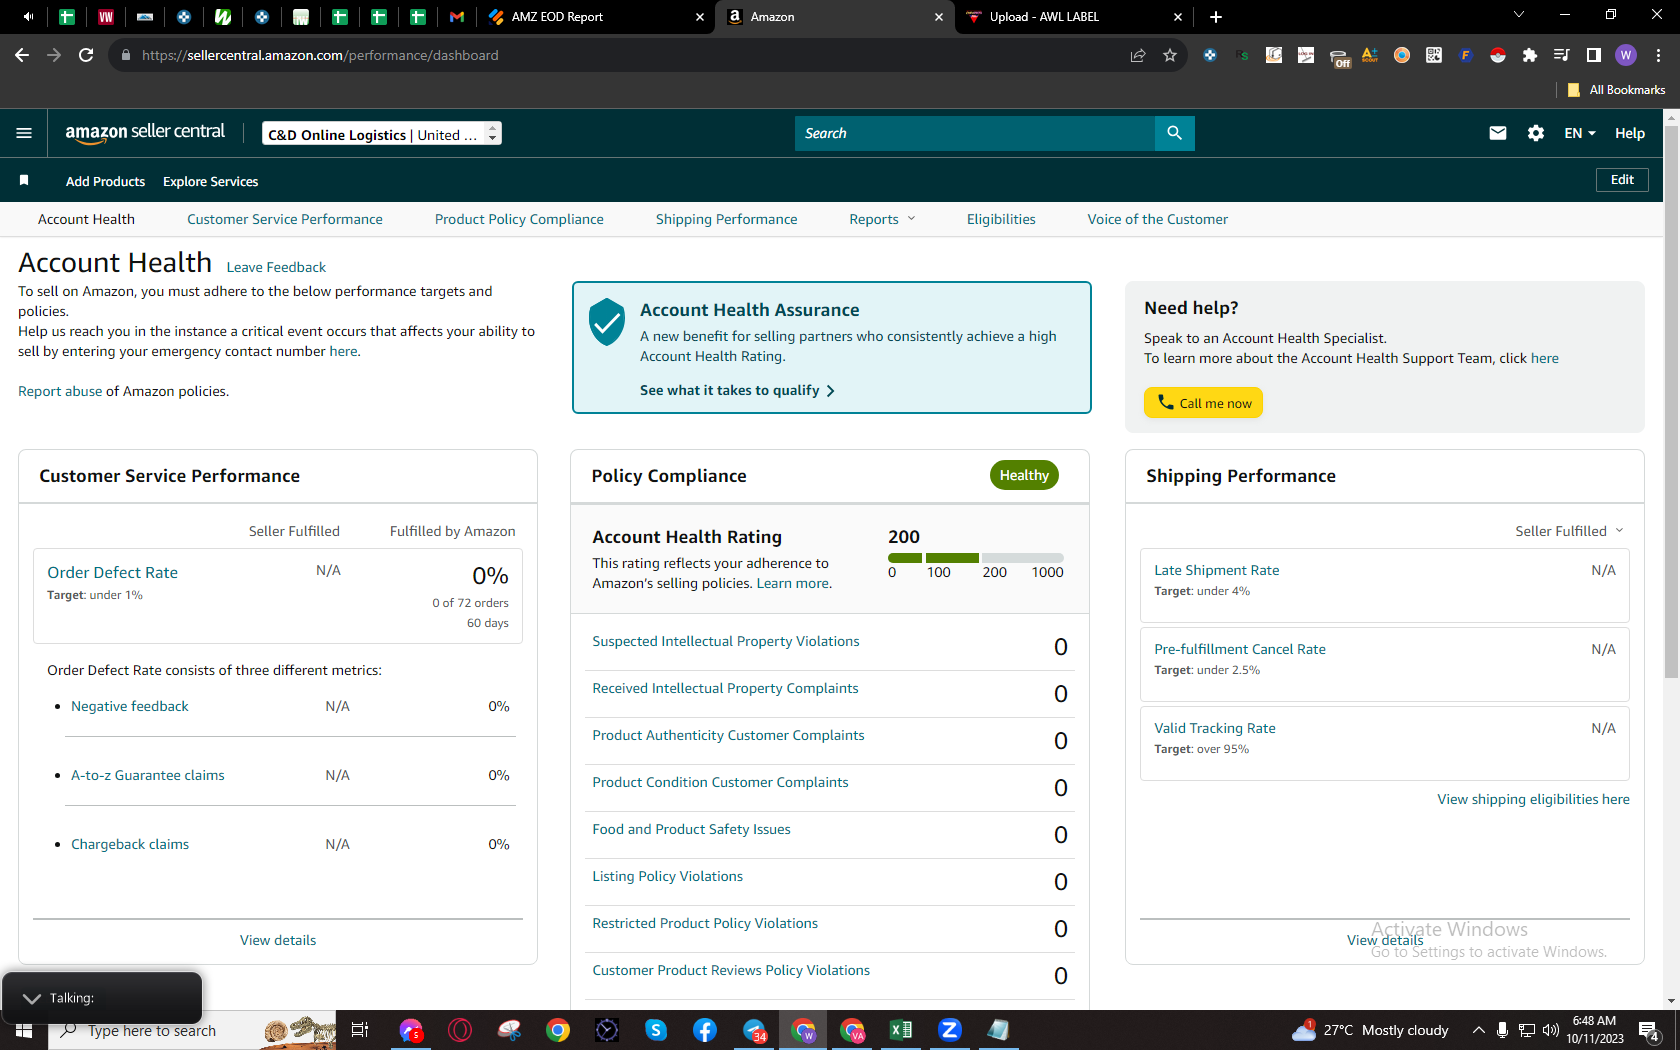Open See what it takes to qualify
1680x1050 pixels.
coord(737,390)
